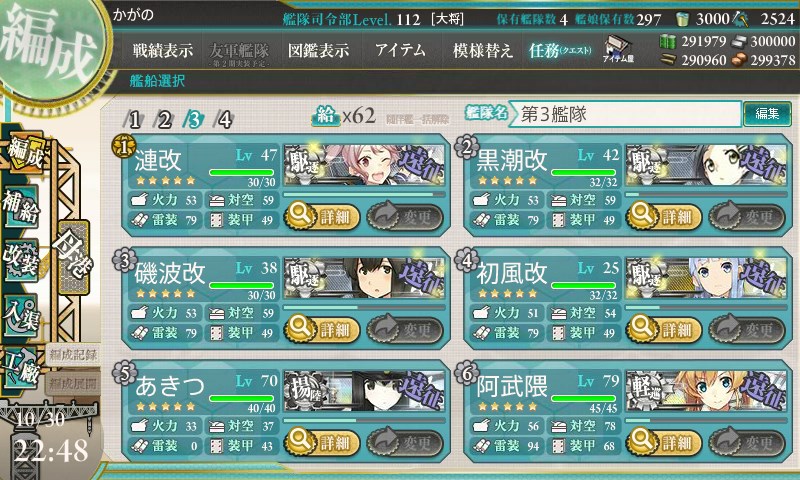800x480 pixels.
Task: Click あきつ's ship portrait banner
Action: click(364, 391)
